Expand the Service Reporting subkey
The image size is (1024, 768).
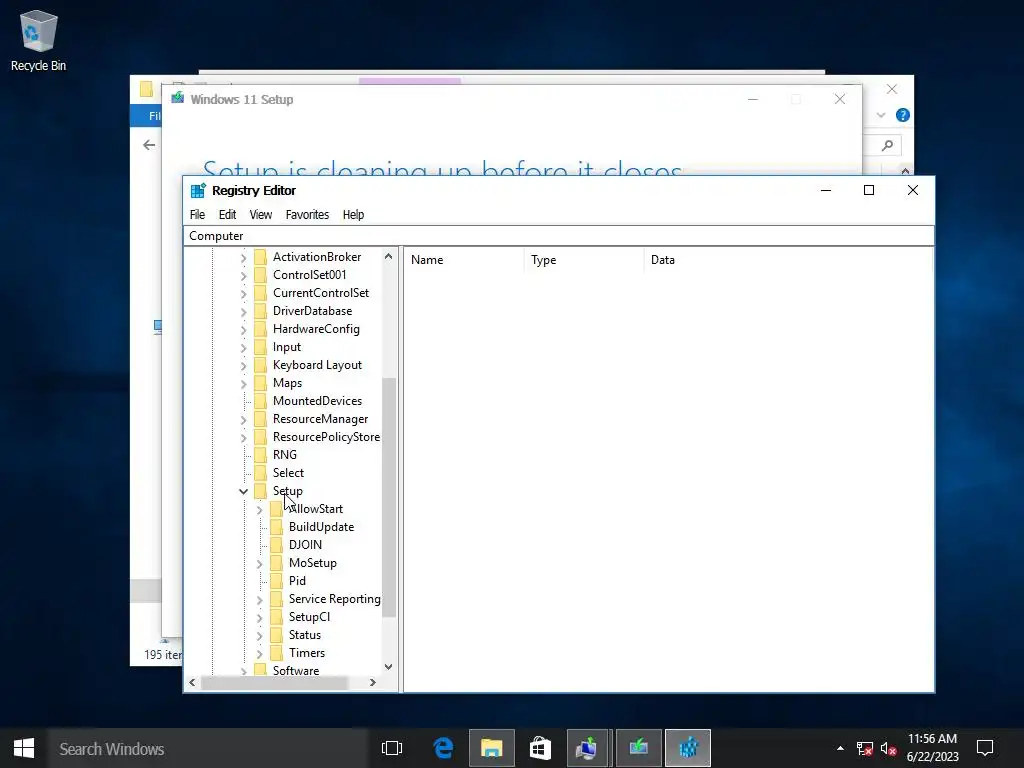tap(259, 600)
